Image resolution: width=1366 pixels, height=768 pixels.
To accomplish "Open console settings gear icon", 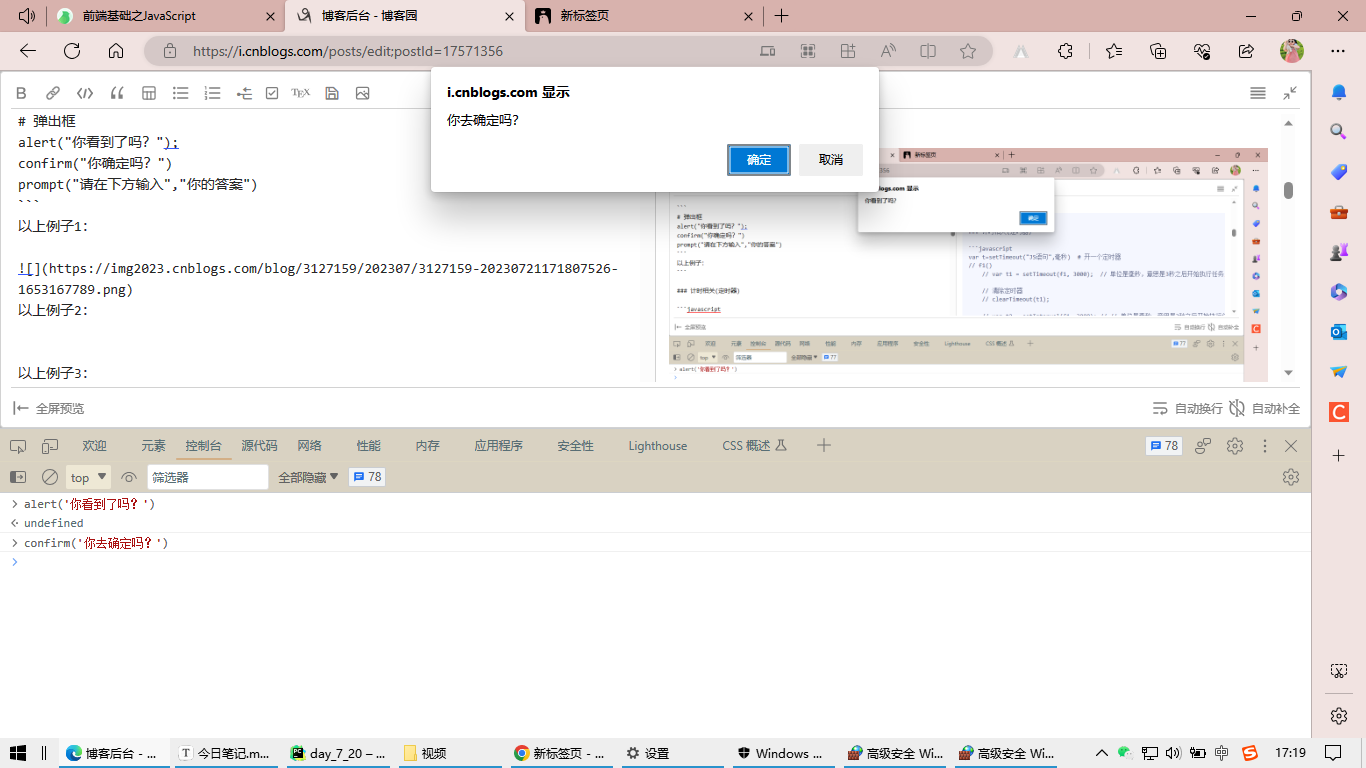I will [1291, 477].
